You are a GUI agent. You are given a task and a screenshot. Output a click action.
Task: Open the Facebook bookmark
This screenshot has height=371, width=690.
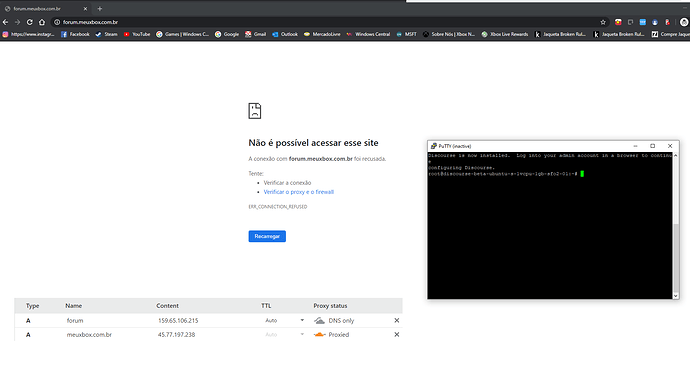(x=75, y=34)
